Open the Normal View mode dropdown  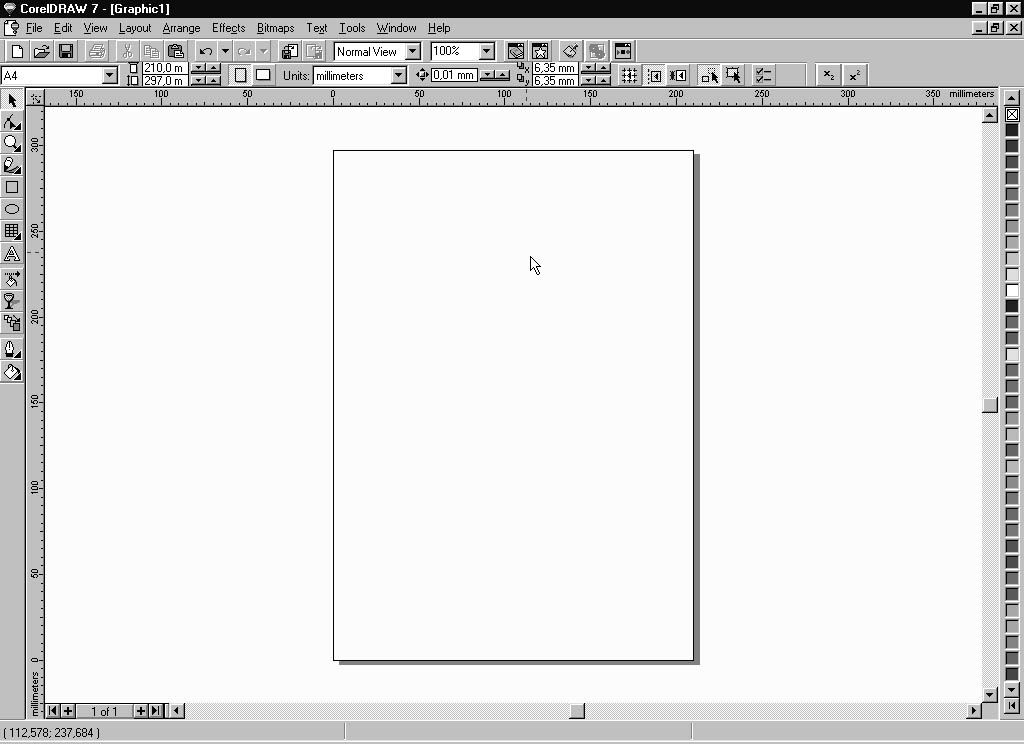coord(412,51)
